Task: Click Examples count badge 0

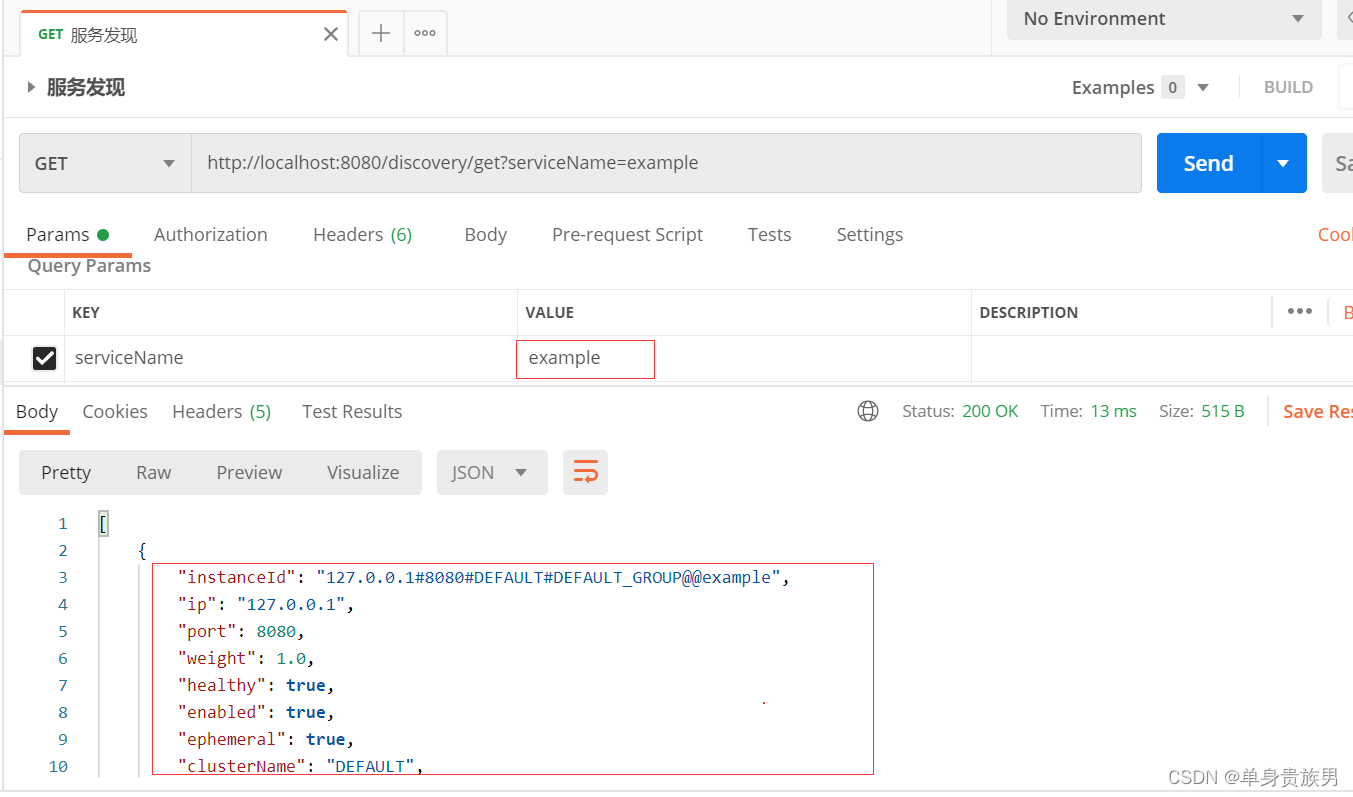Action: pyautogui.click(x=1173, y=88)
